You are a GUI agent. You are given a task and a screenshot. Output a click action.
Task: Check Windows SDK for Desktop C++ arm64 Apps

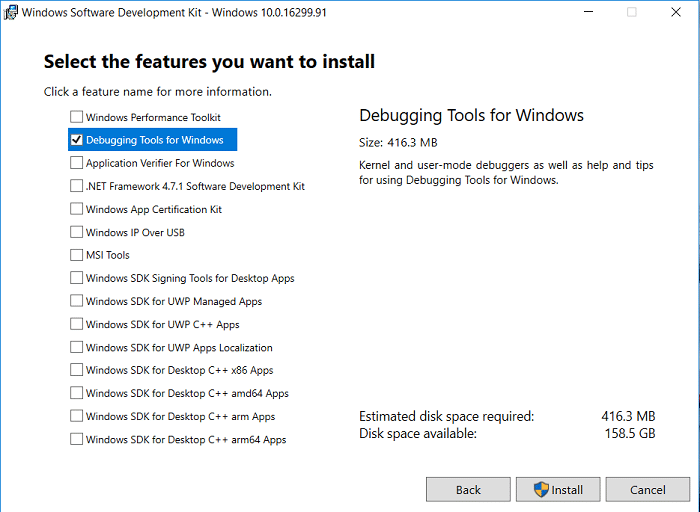point(77,439)
